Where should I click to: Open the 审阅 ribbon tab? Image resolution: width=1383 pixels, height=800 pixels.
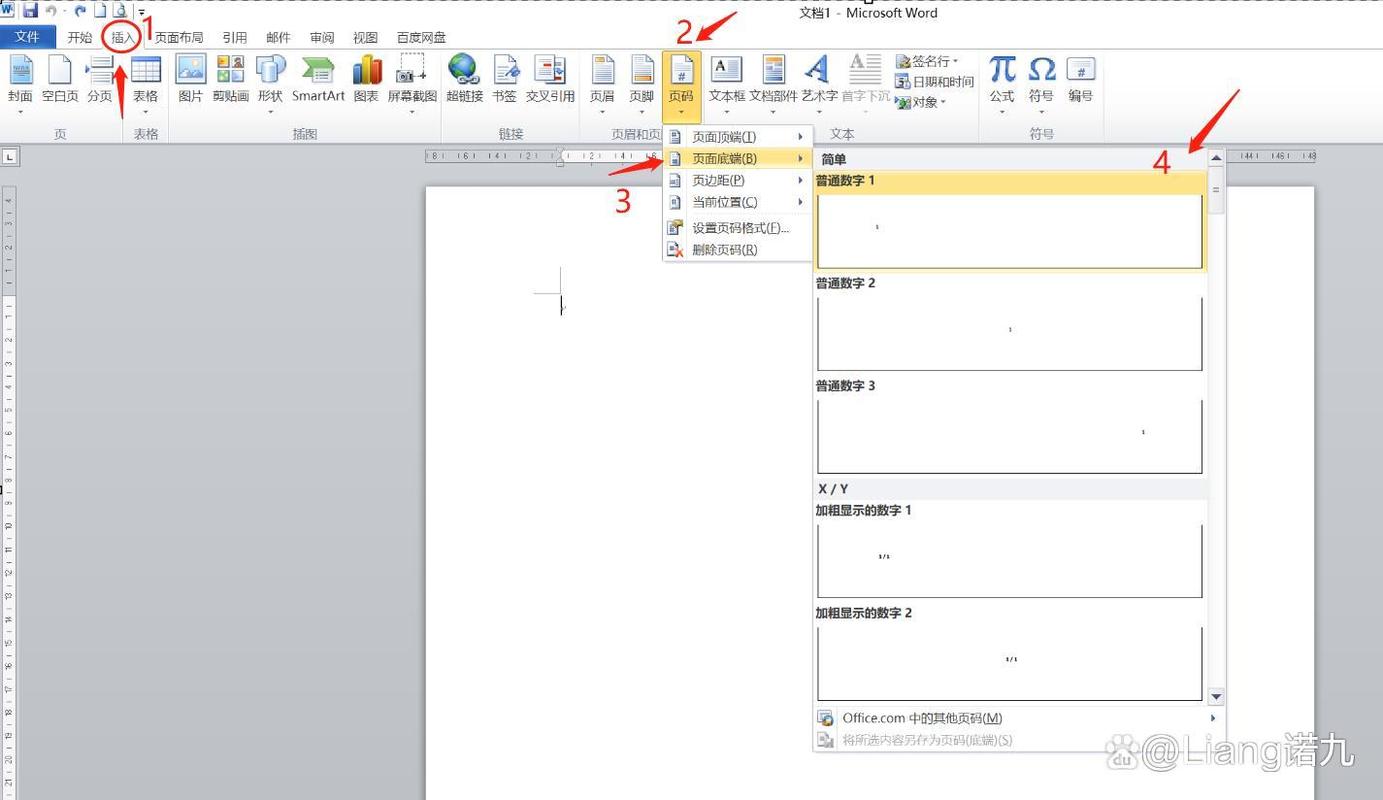322,37
